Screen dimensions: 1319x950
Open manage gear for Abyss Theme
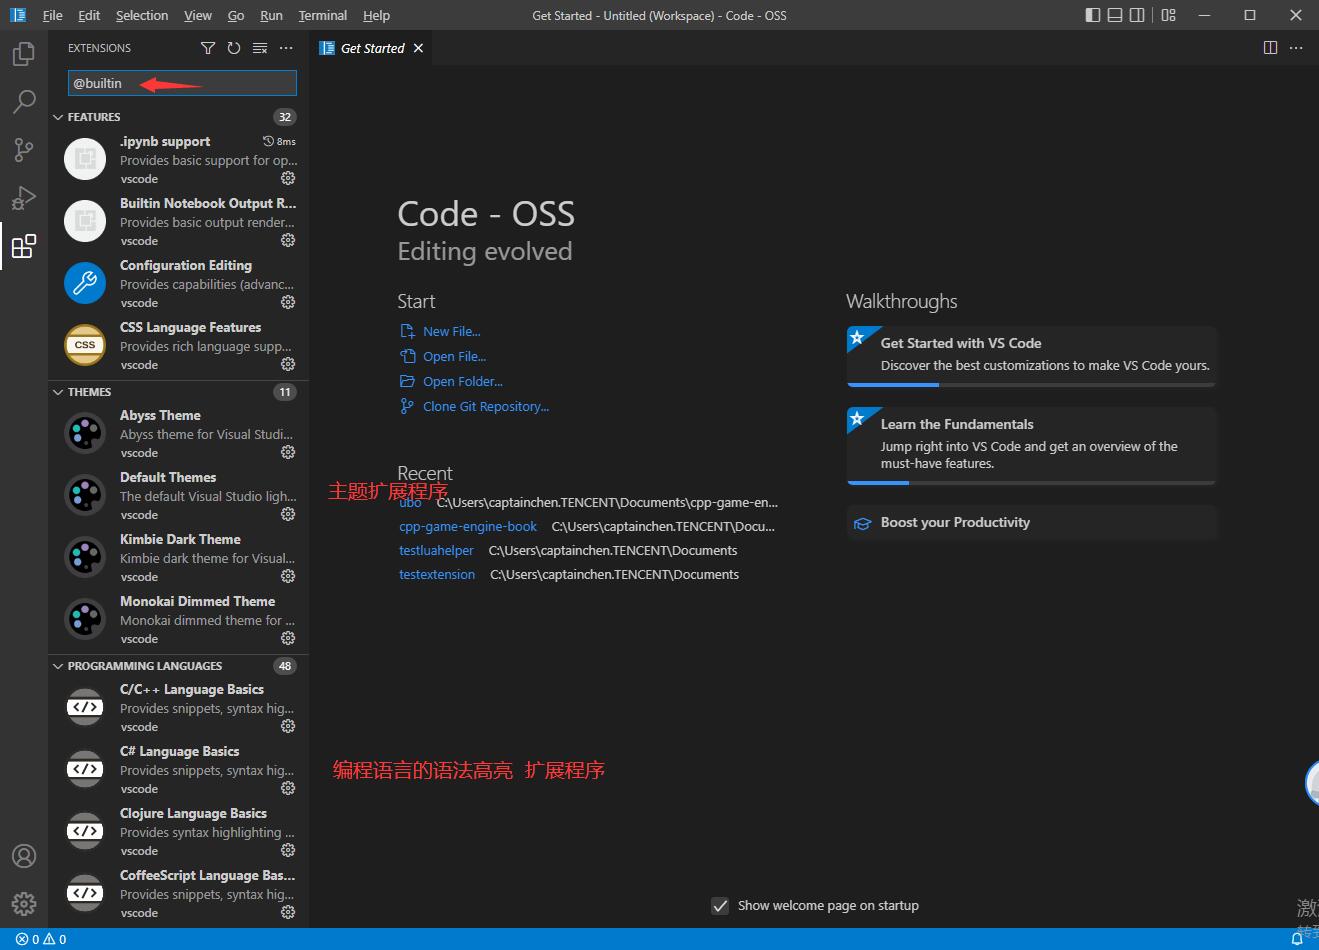tap(288, 452)
